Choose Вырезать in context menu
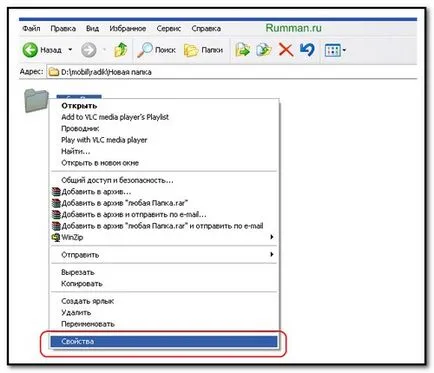 [x=164, y=272]
